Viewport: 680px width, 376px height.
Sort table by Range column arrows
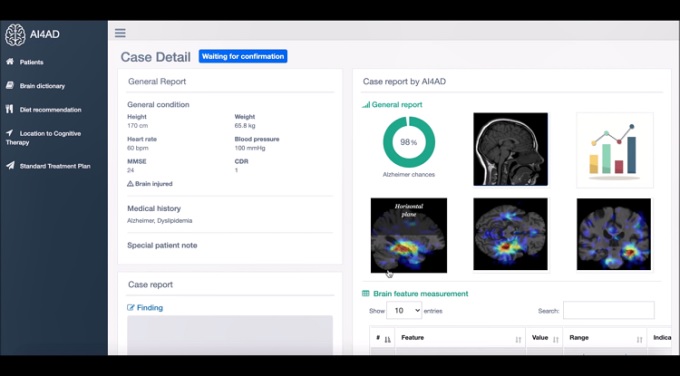click(x=639, y=340)
